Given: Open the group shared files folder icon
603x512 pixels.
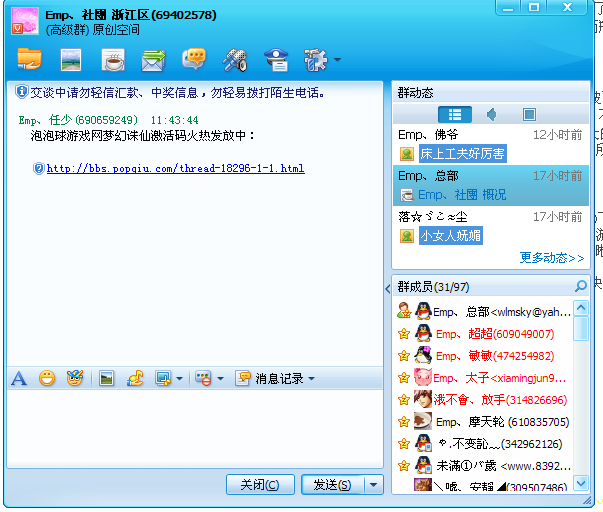Looking at the screenshot, I should (x=29, y=59).
